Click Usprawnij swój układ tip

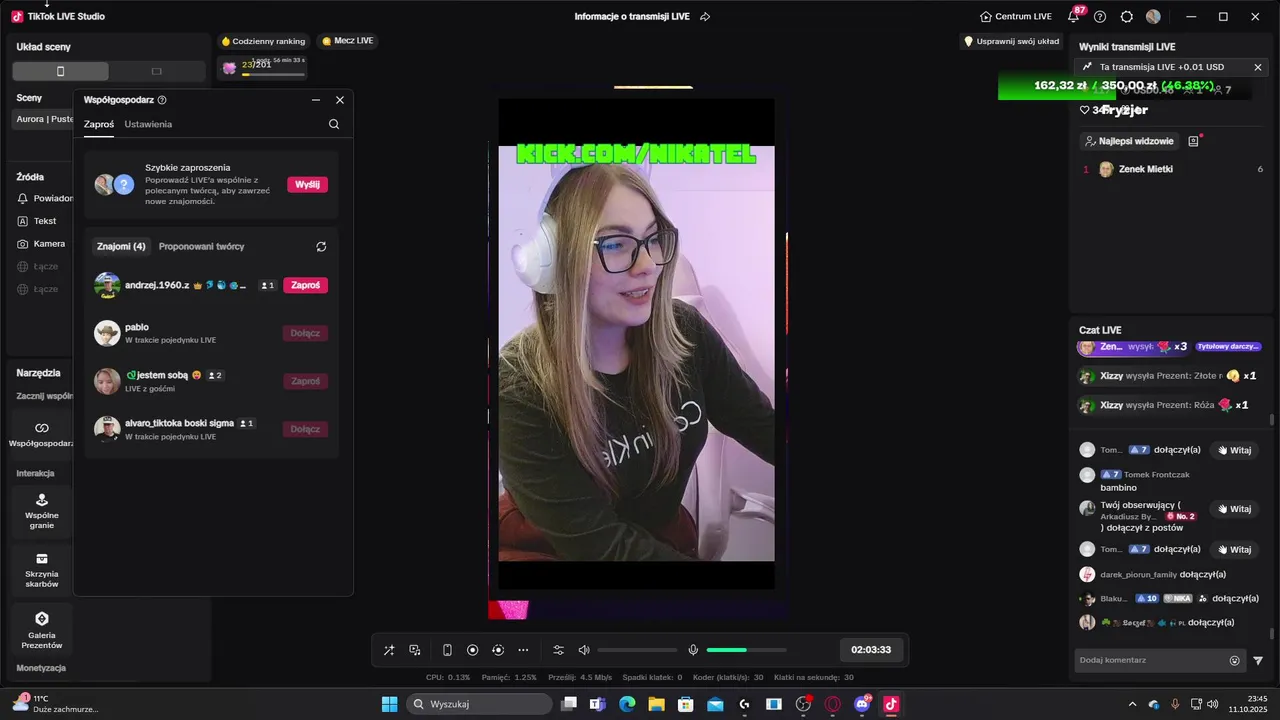pyautogui.click(x=1011, y=41)
